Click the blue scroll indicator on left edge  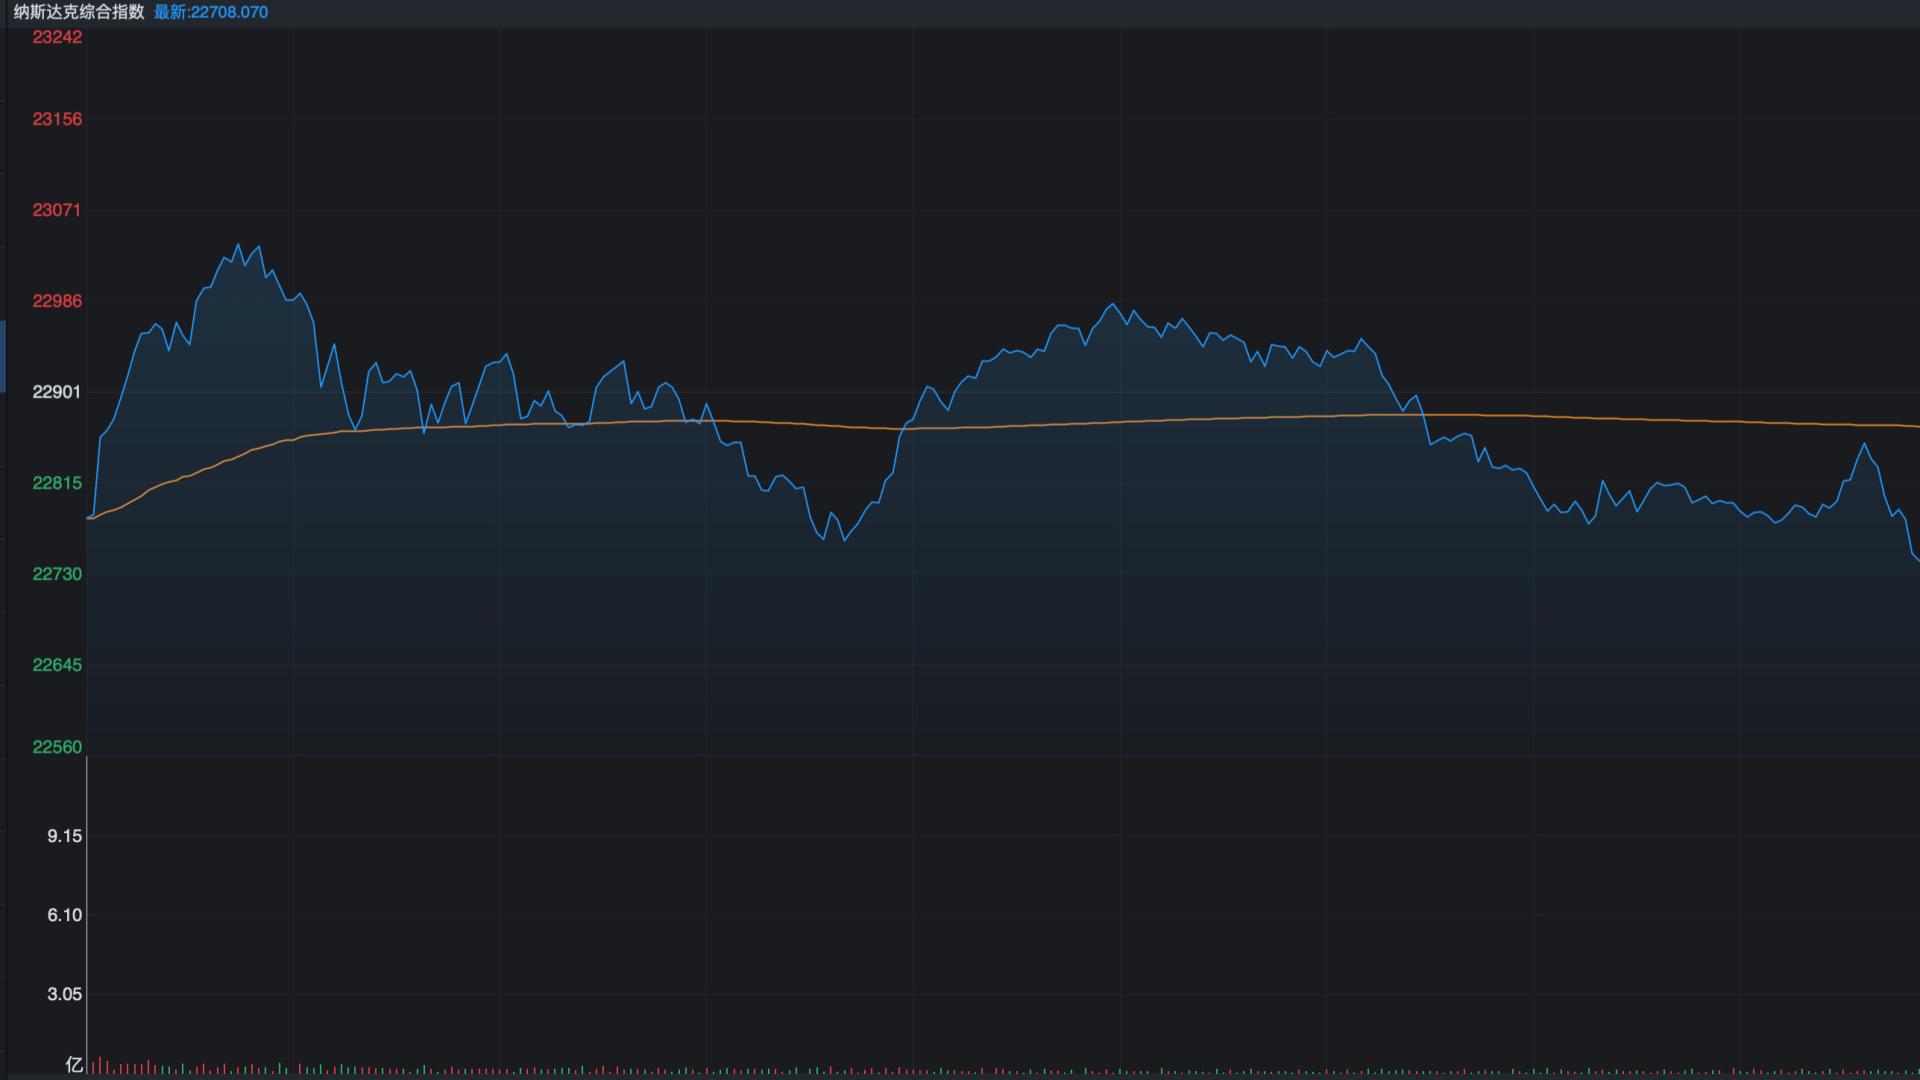pyautogui.click(x=3, y=356)
